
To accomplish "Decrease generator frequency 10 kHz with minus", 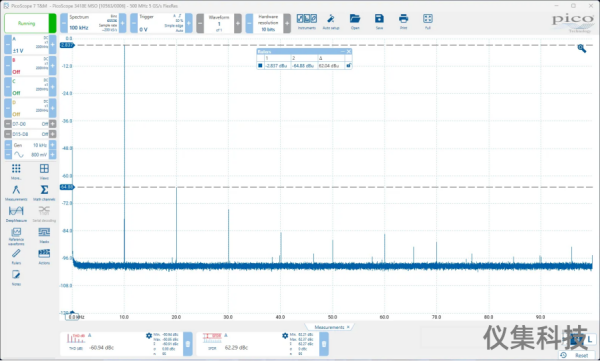I will pos(8,145).
